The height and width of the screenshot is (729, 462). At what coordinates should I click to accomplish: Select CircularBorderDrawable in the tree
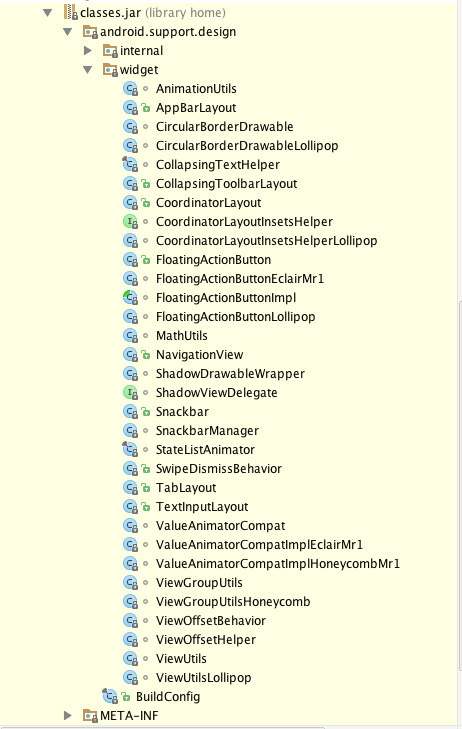tap(224, 126)
